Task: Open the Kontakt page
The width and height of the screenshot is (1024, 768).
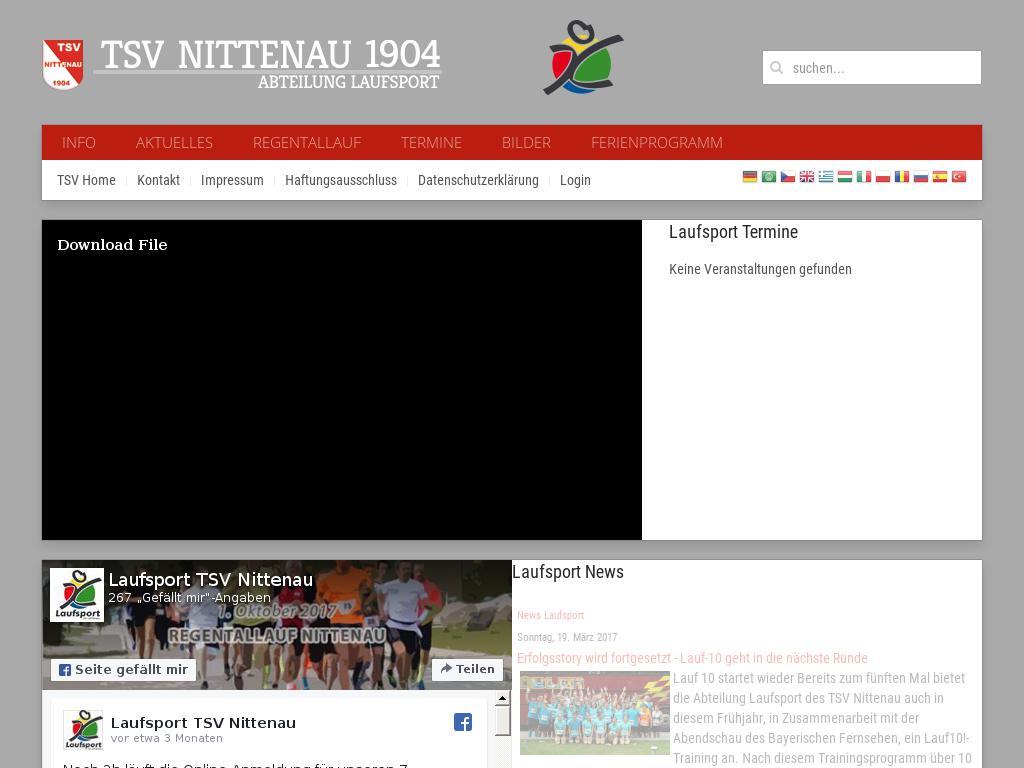Action: 158,180
